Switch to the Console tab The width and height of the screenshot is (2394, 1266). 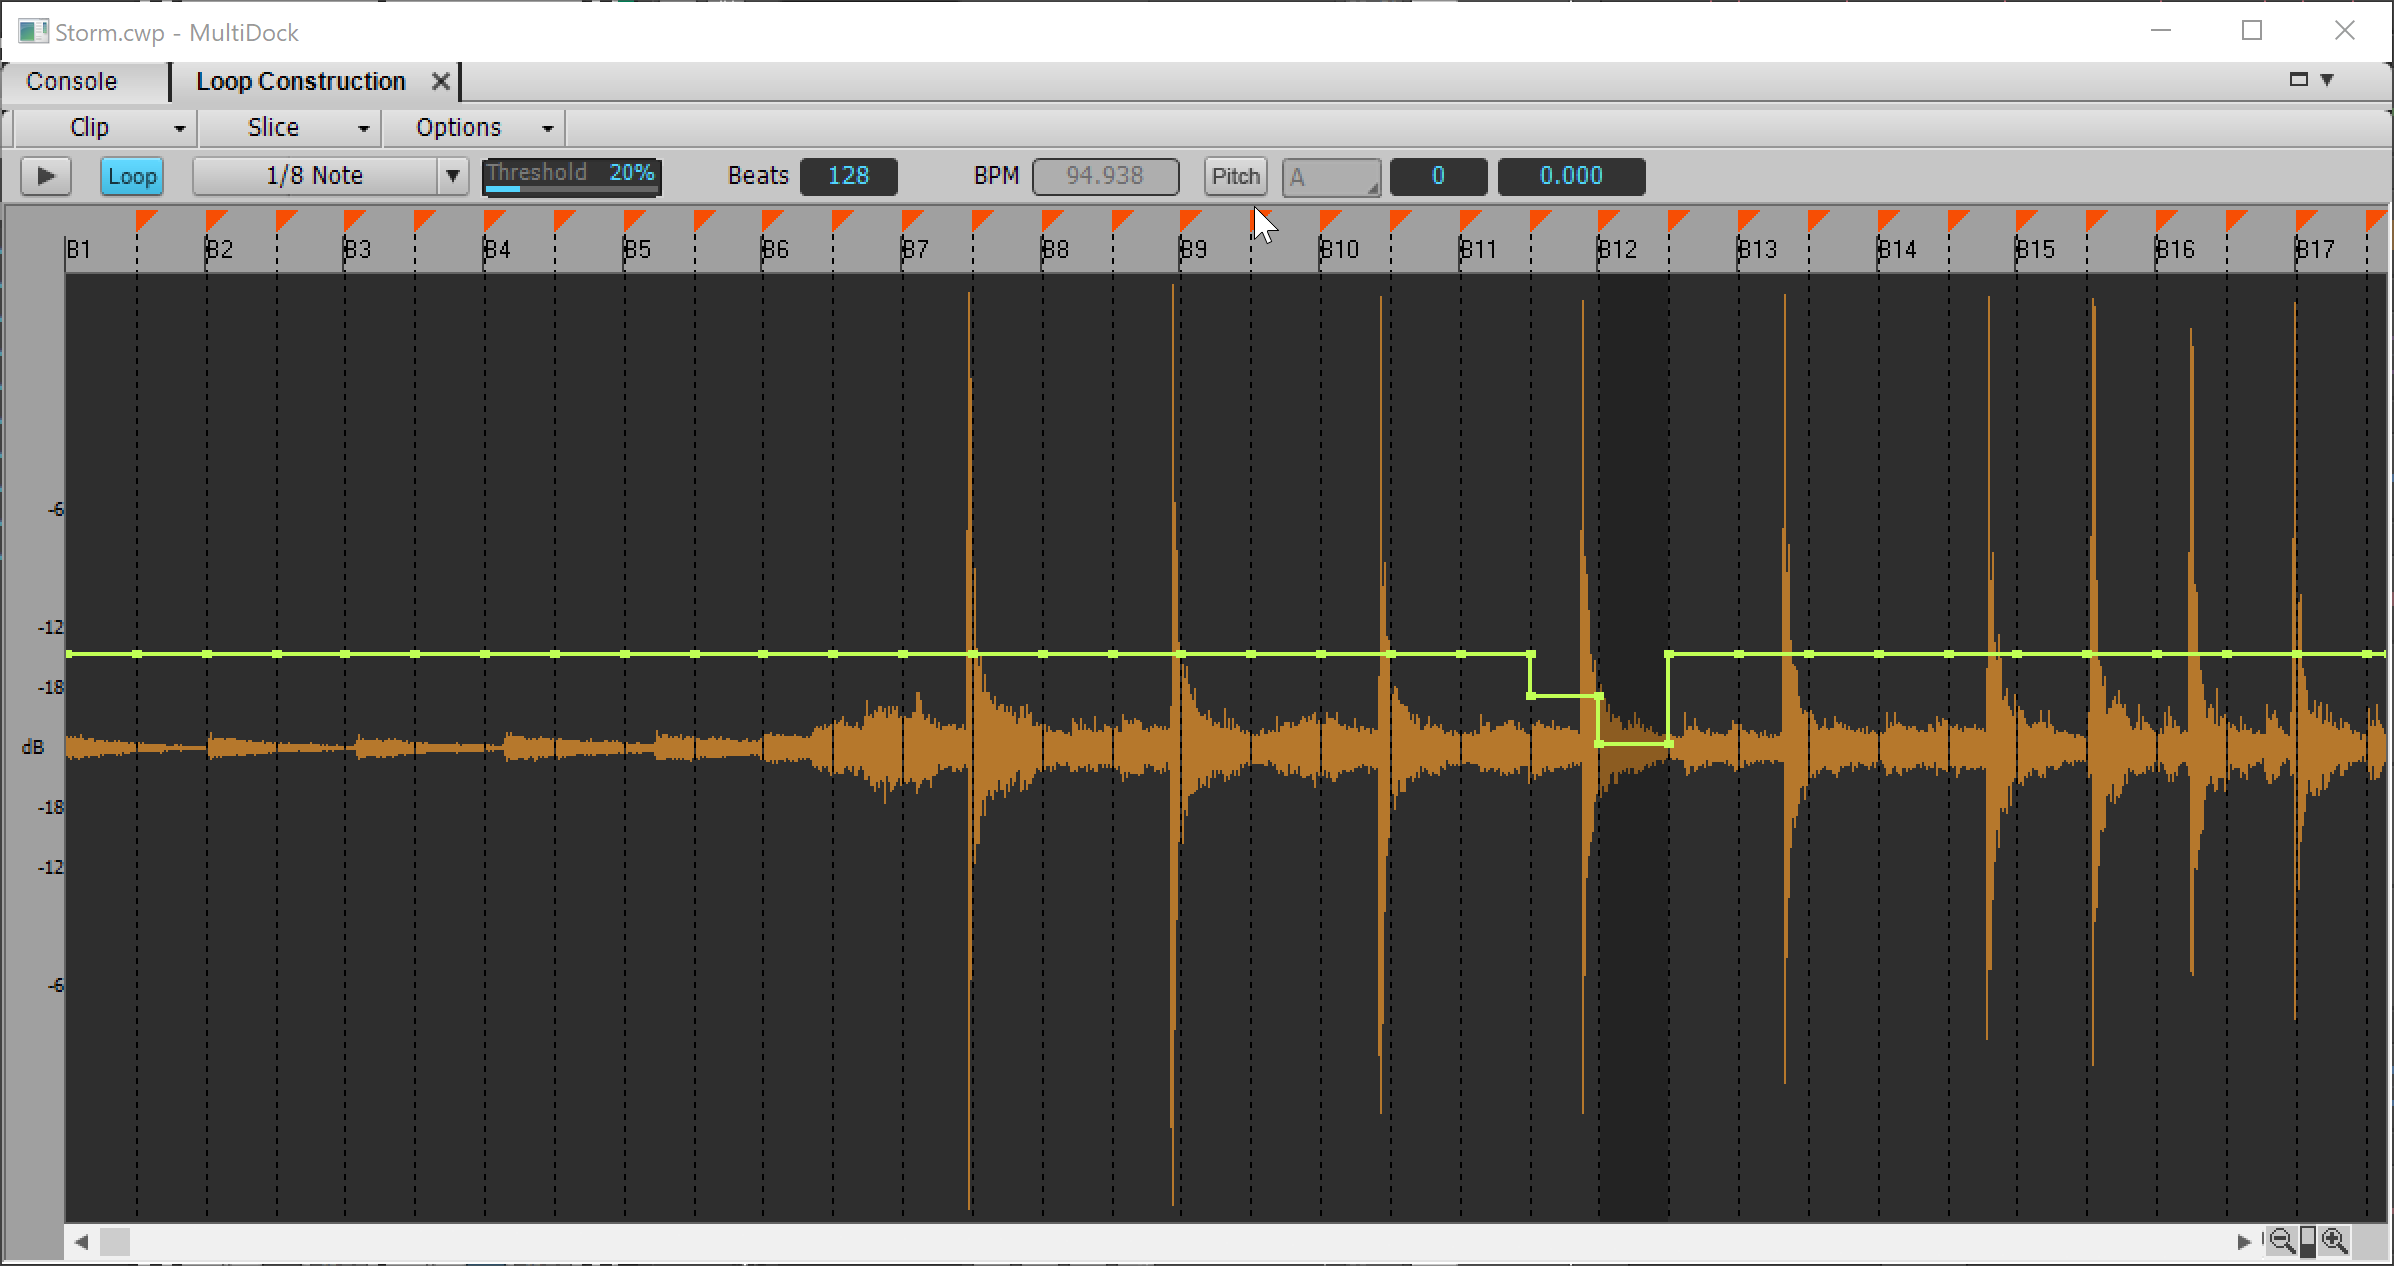coord(72,82)
